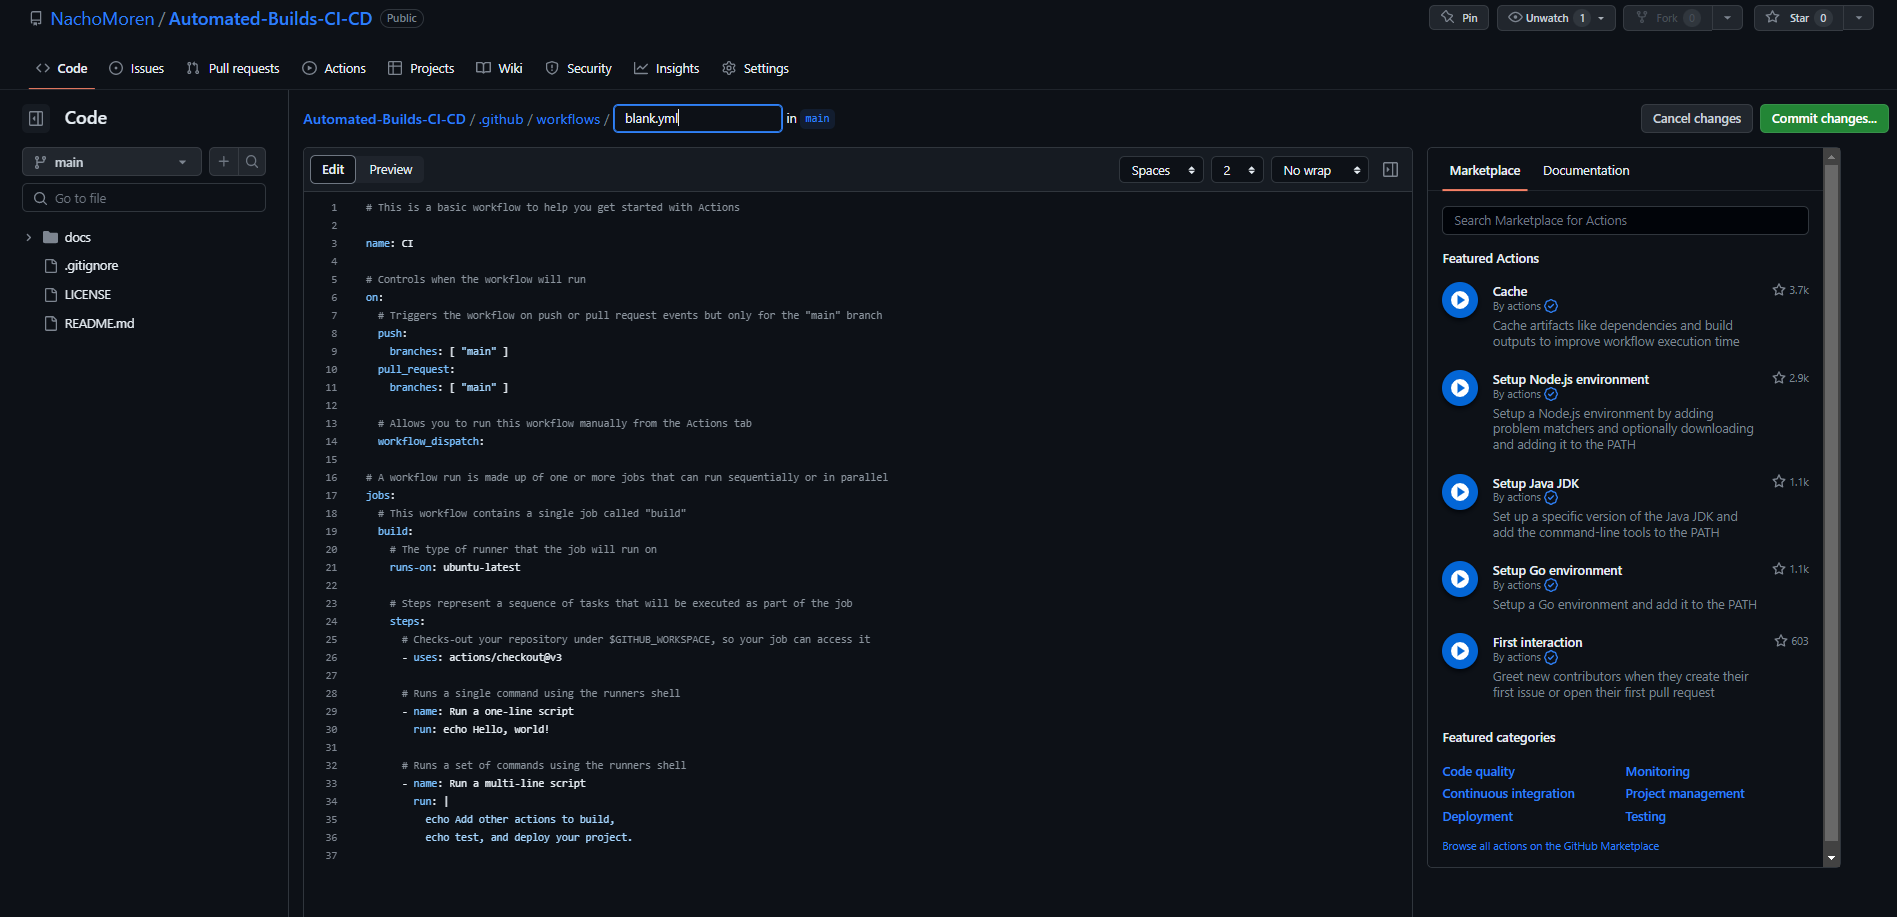
Task: Click the Go to file search field
Action: coord(144,198)
